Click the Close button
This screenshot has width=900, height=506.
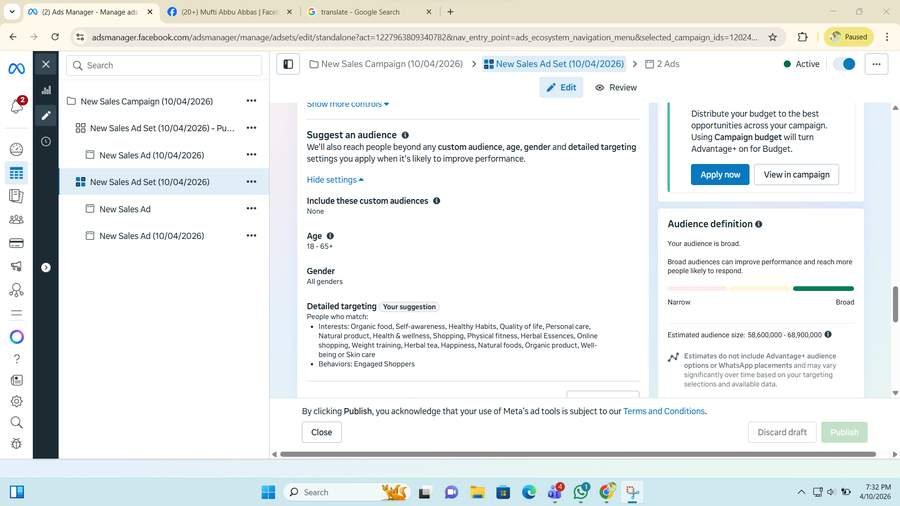[x=321, y=432]
